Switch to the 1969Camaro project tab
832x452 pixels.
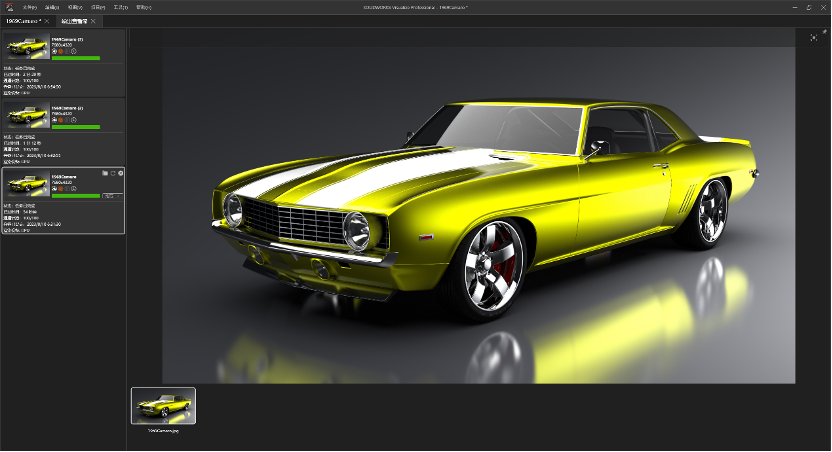point(24,20)
